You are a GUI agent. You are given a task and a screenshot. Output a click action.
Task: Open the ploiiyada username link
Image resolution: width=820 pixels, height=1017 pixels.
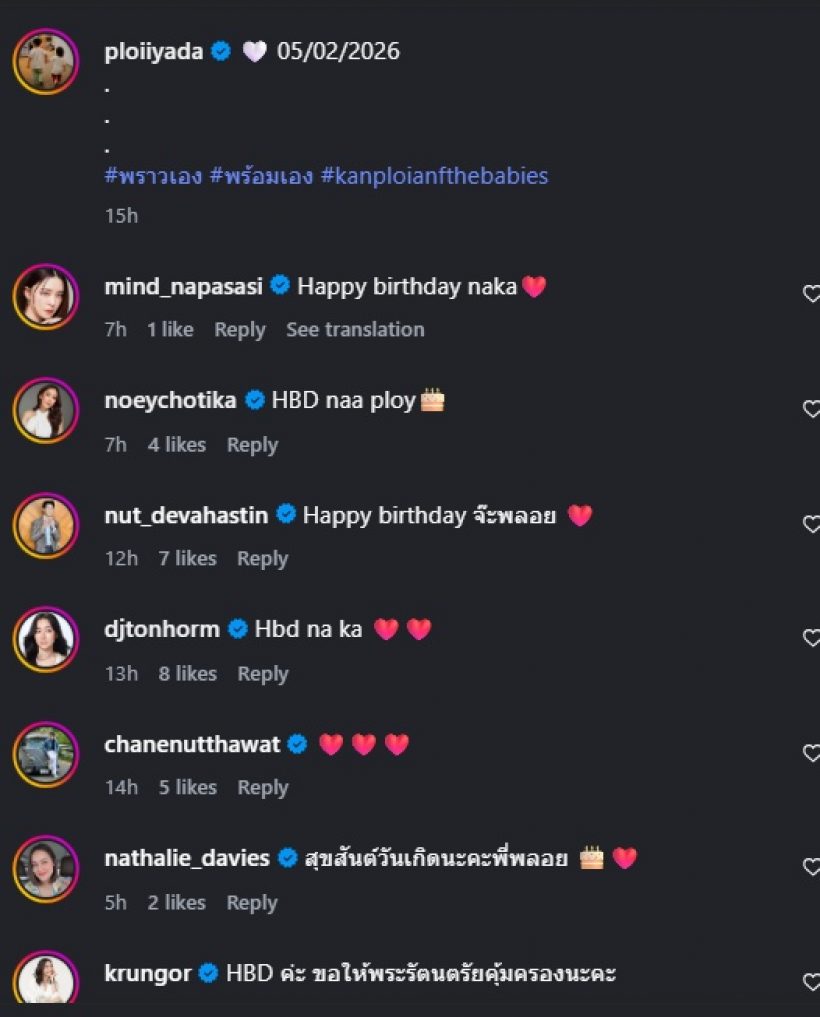[x=155, y=51]
